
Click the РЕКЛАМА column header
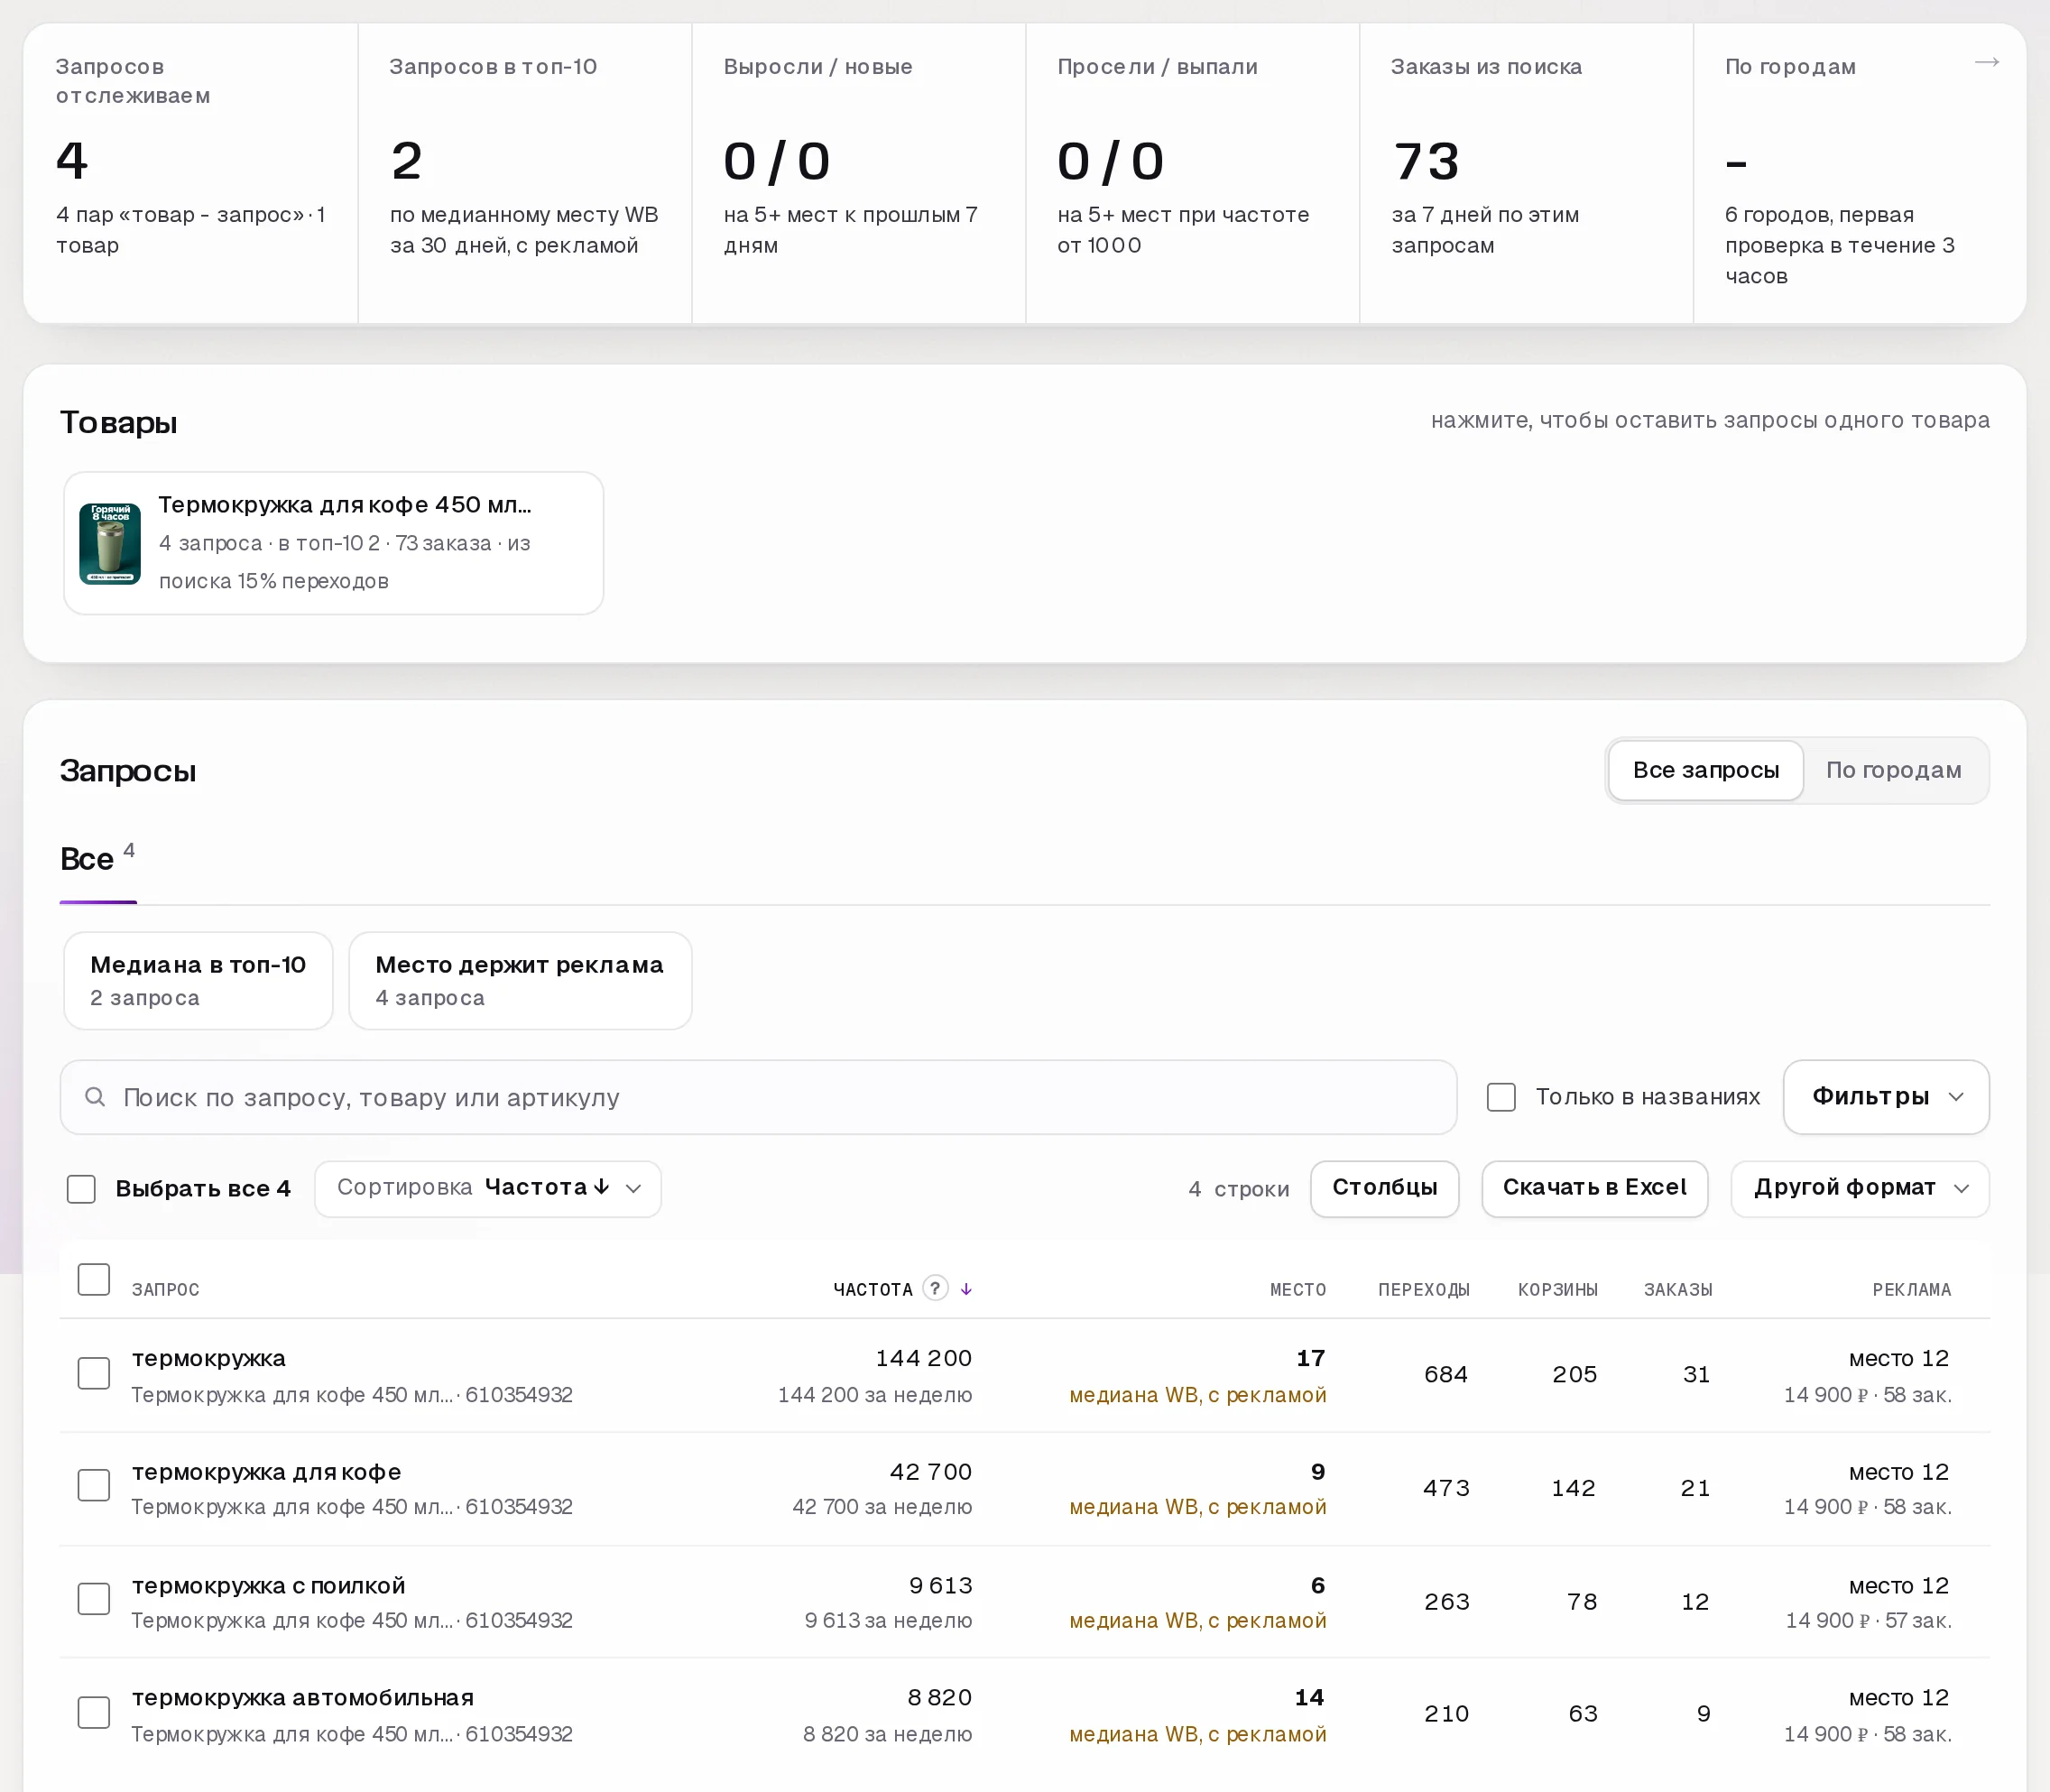coord(1912,1290)
